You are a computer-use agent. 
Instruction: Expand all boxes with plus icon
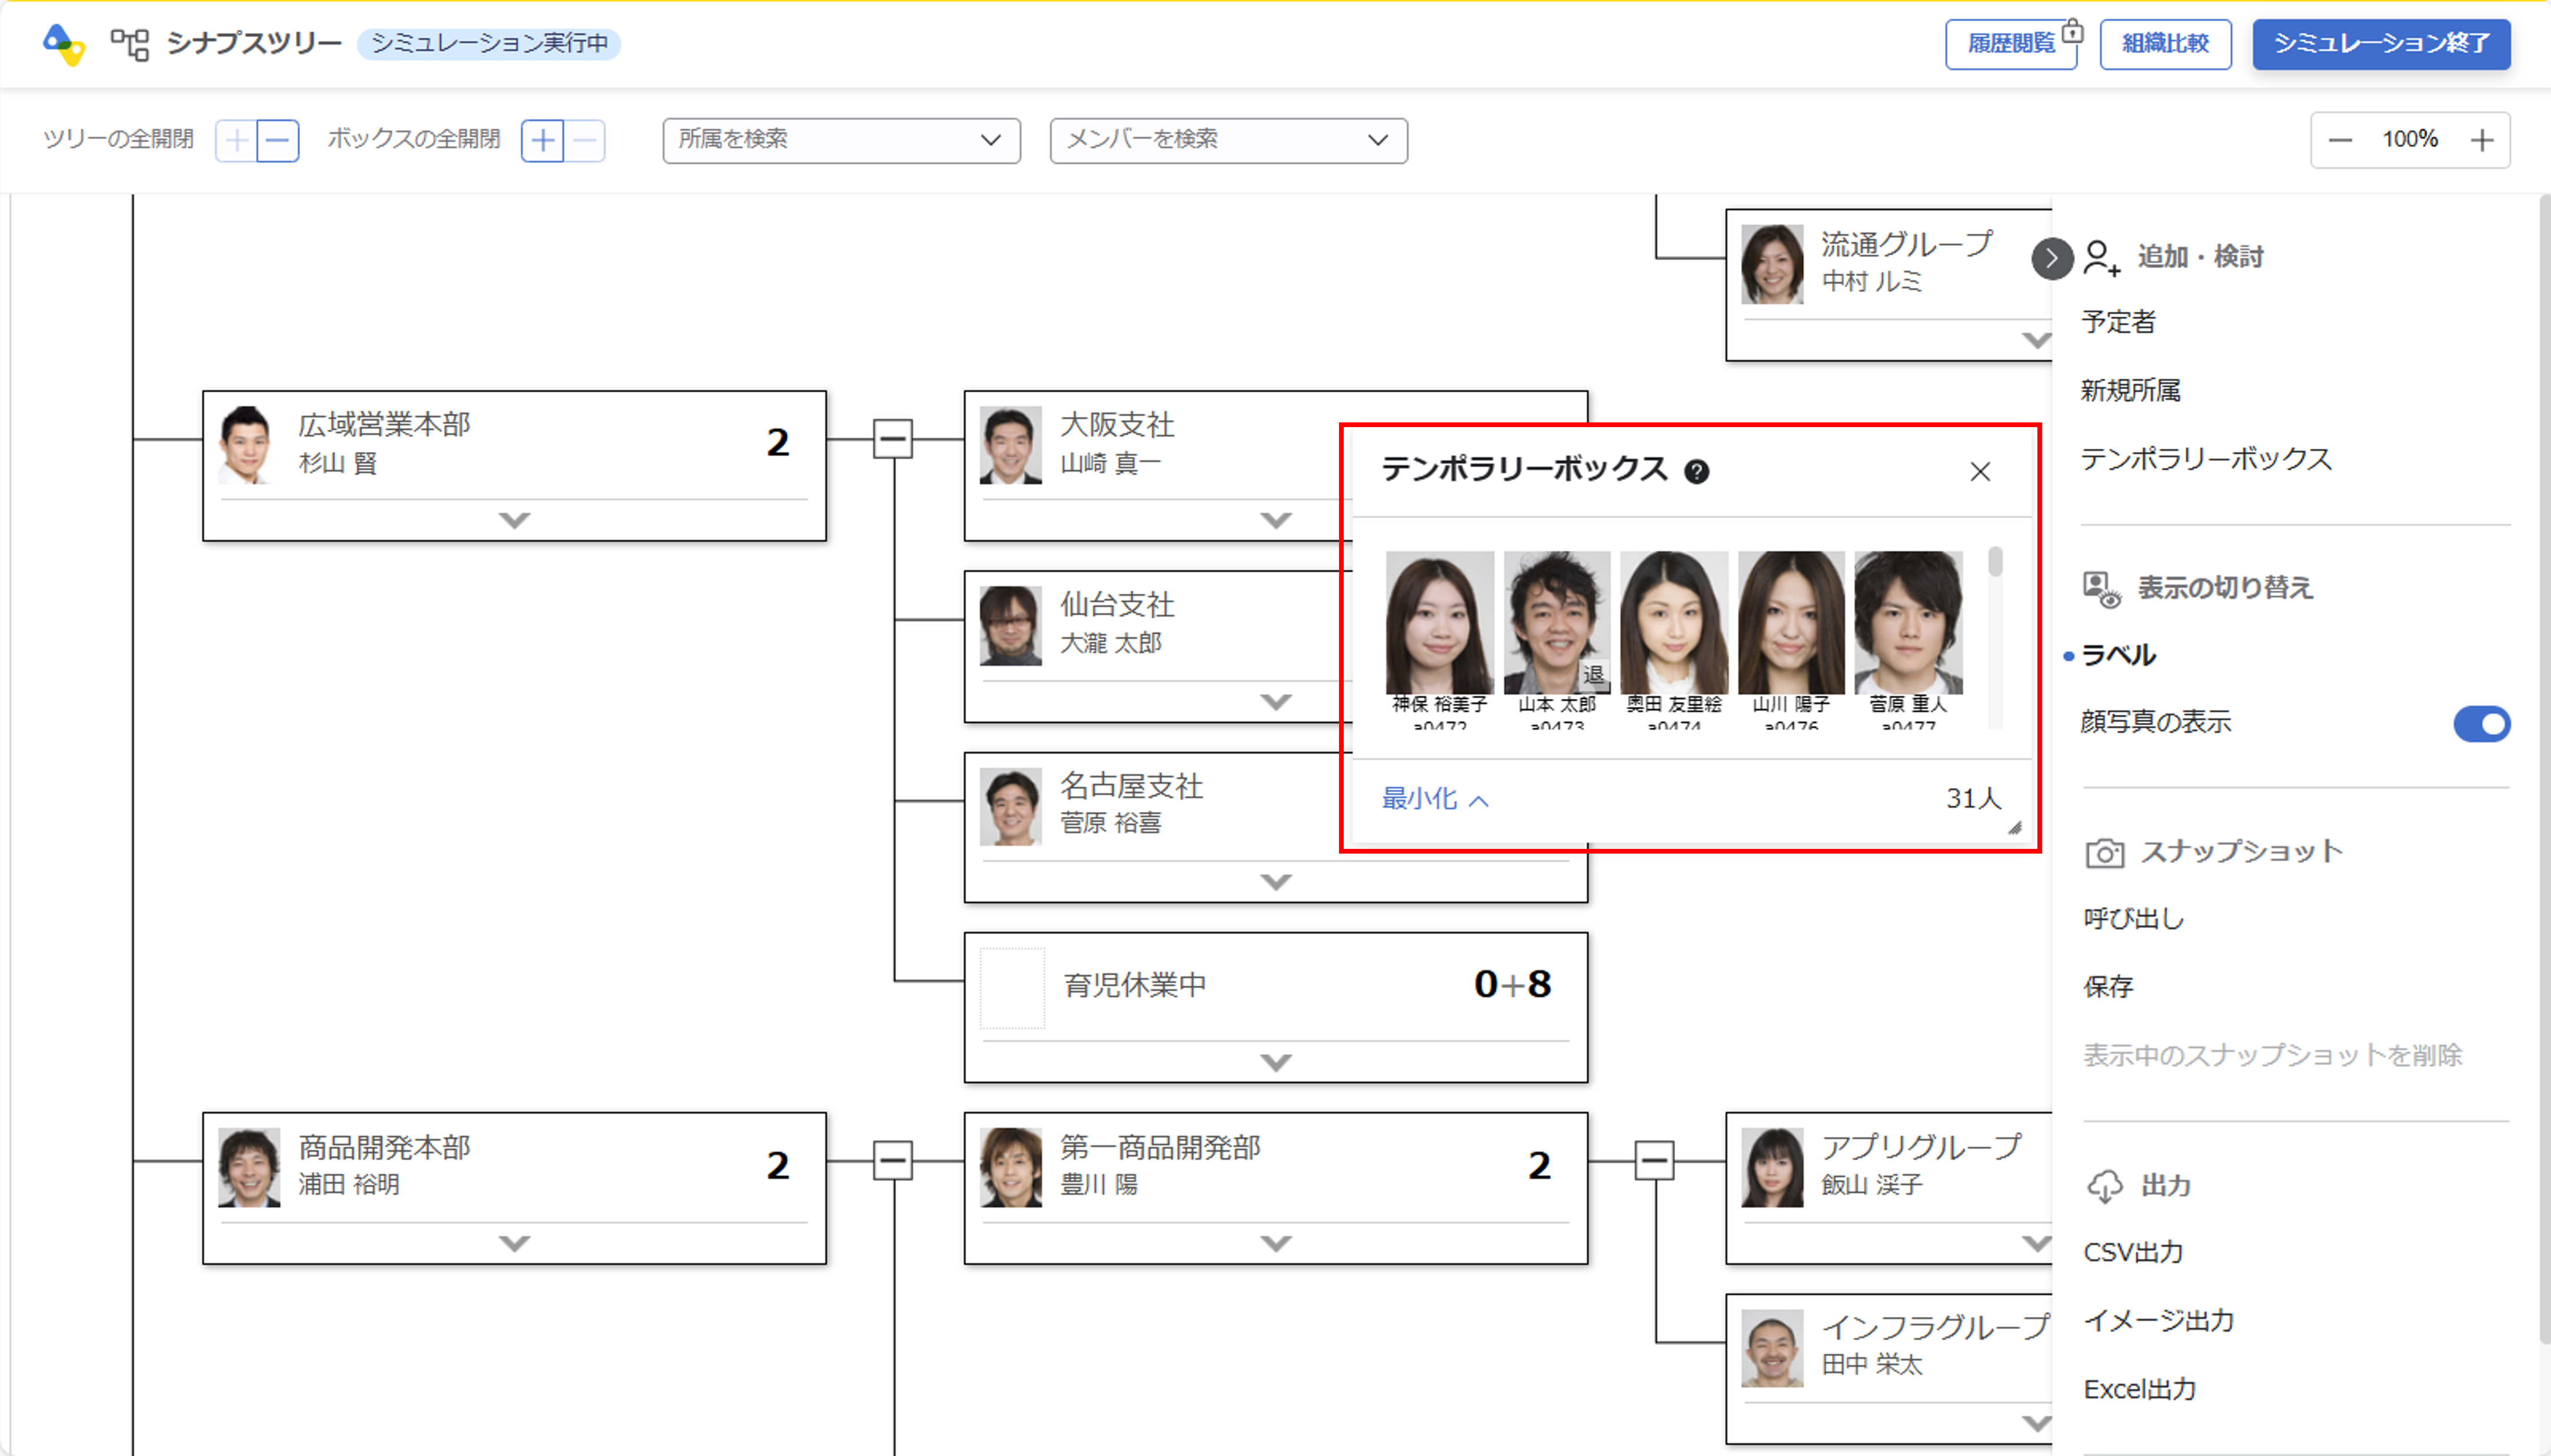(542, 140)
